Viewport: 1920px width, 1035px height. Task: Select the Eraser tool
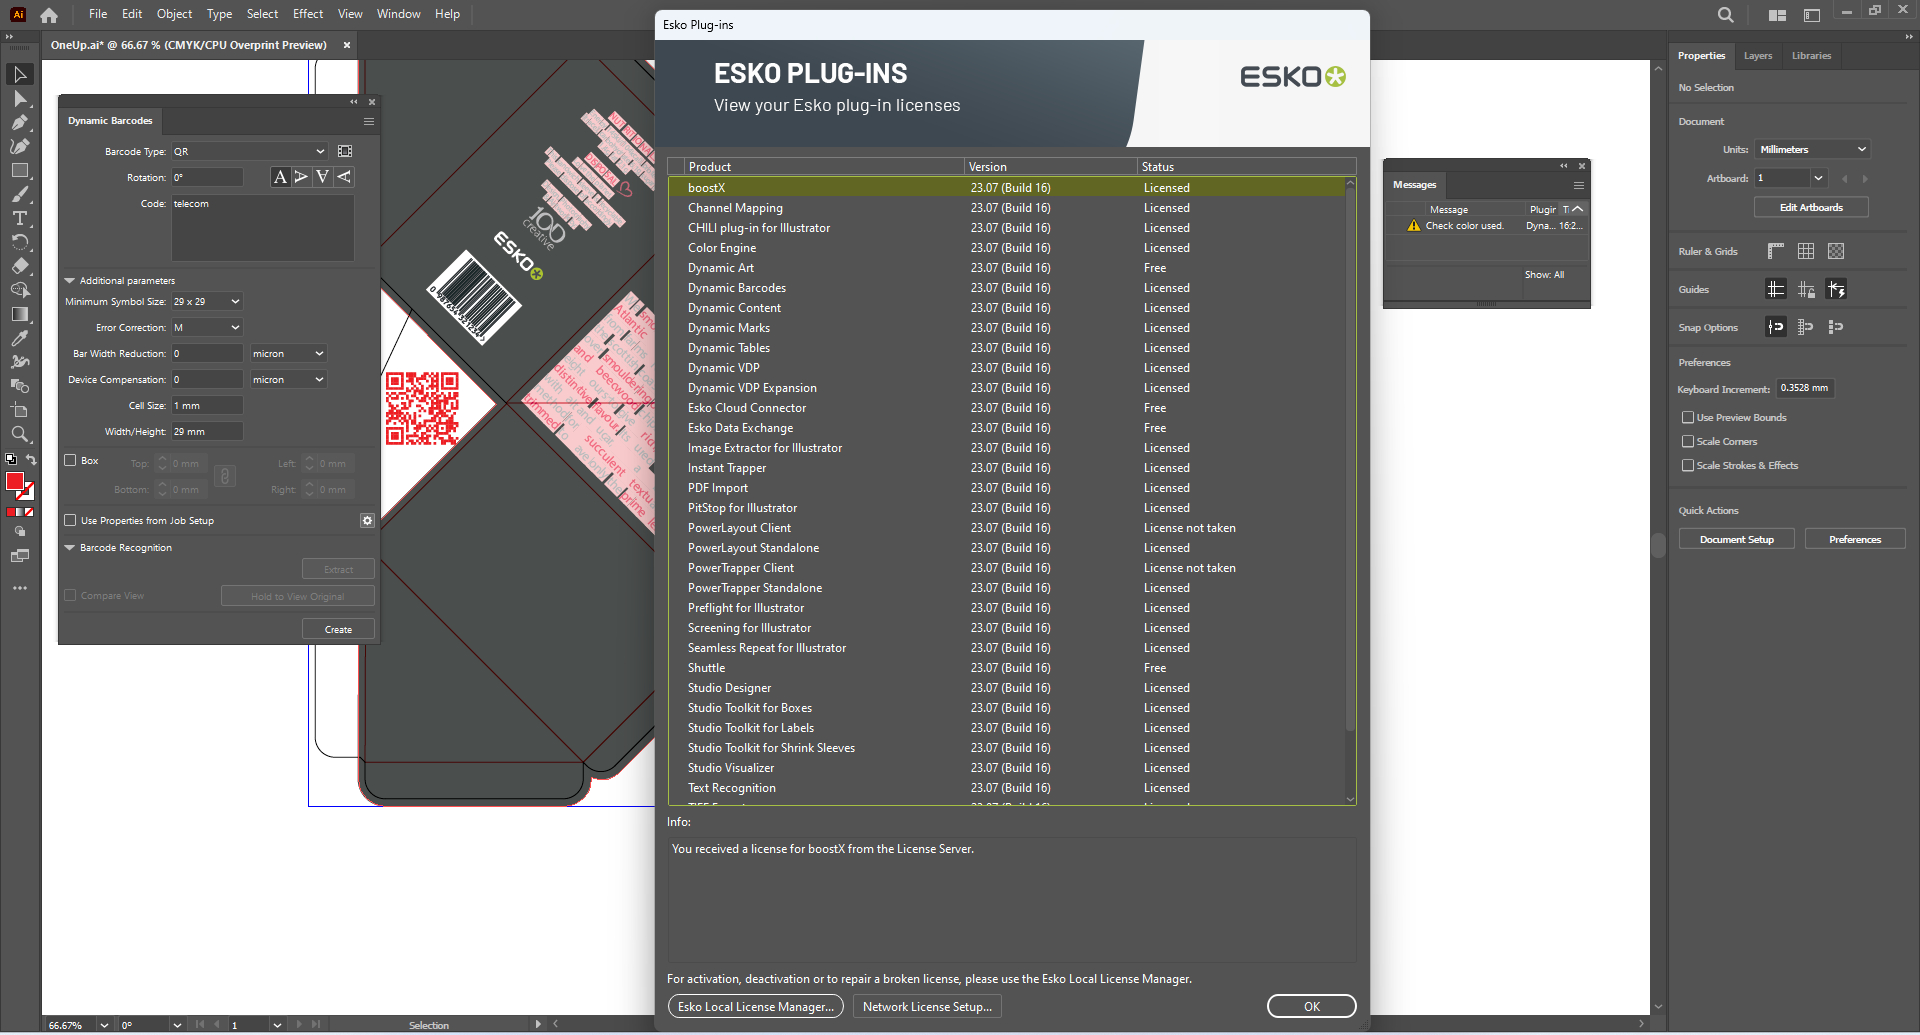tap(20, 267)
